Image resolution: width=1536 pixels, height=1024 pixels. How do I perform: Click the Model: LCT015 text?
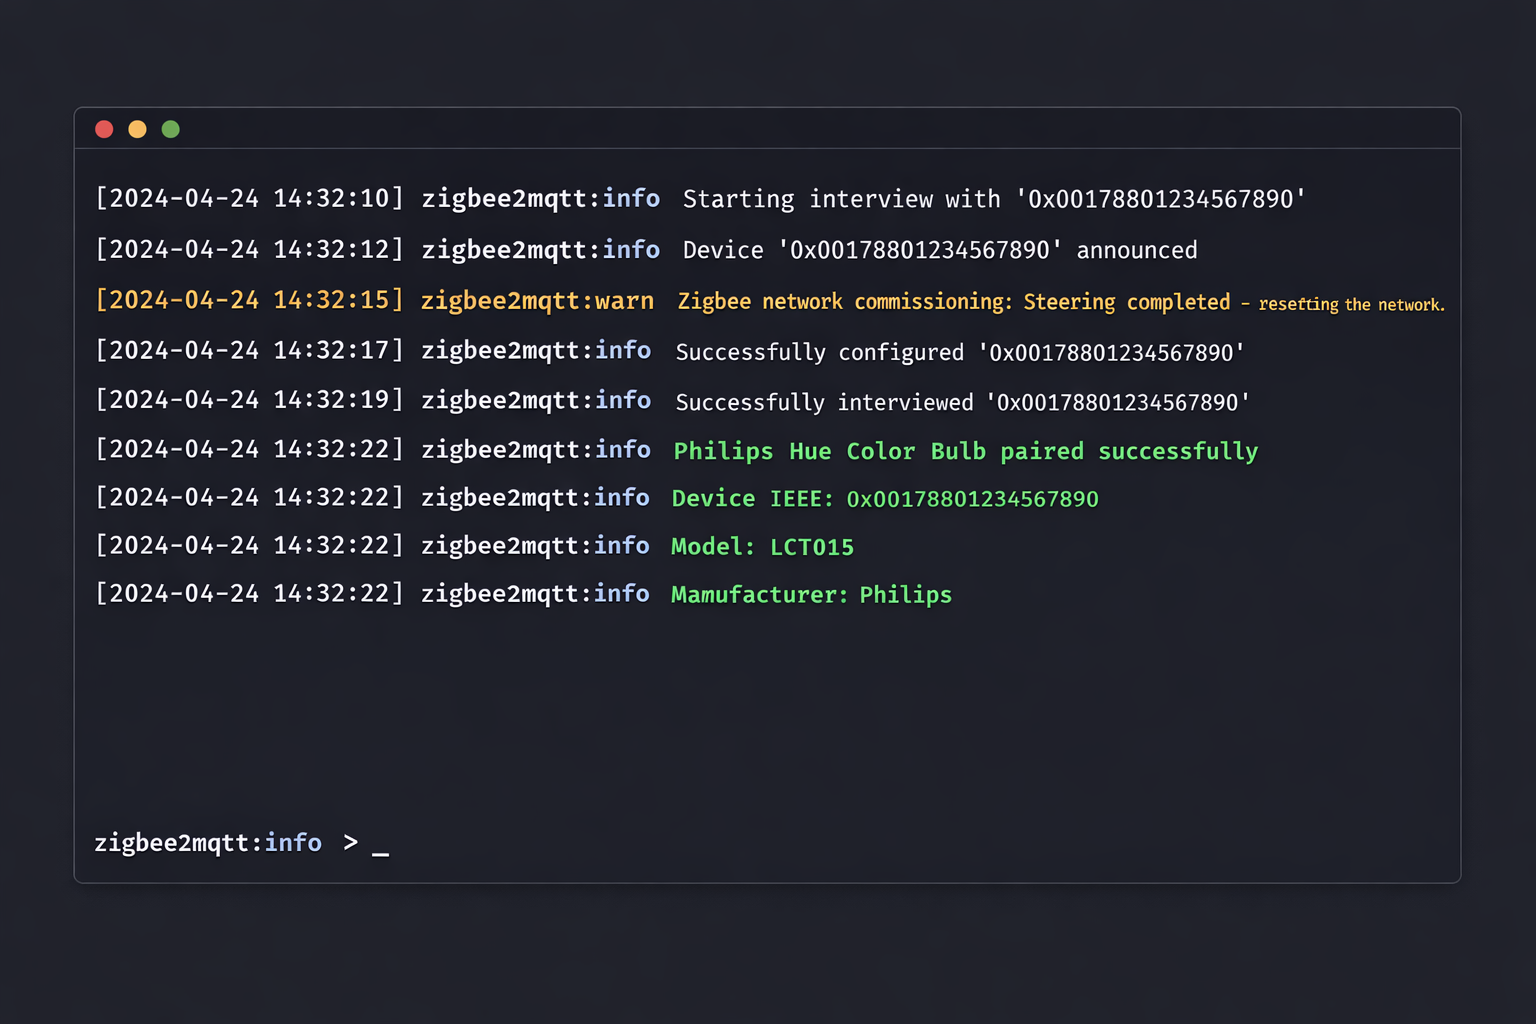[x=762, y=546]
